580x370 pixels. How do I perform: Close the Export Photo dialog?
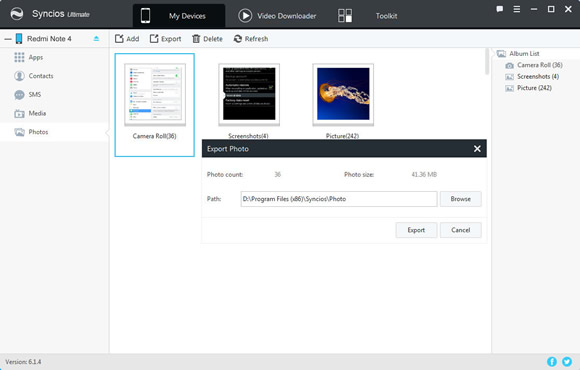click(x=477, y=149)
